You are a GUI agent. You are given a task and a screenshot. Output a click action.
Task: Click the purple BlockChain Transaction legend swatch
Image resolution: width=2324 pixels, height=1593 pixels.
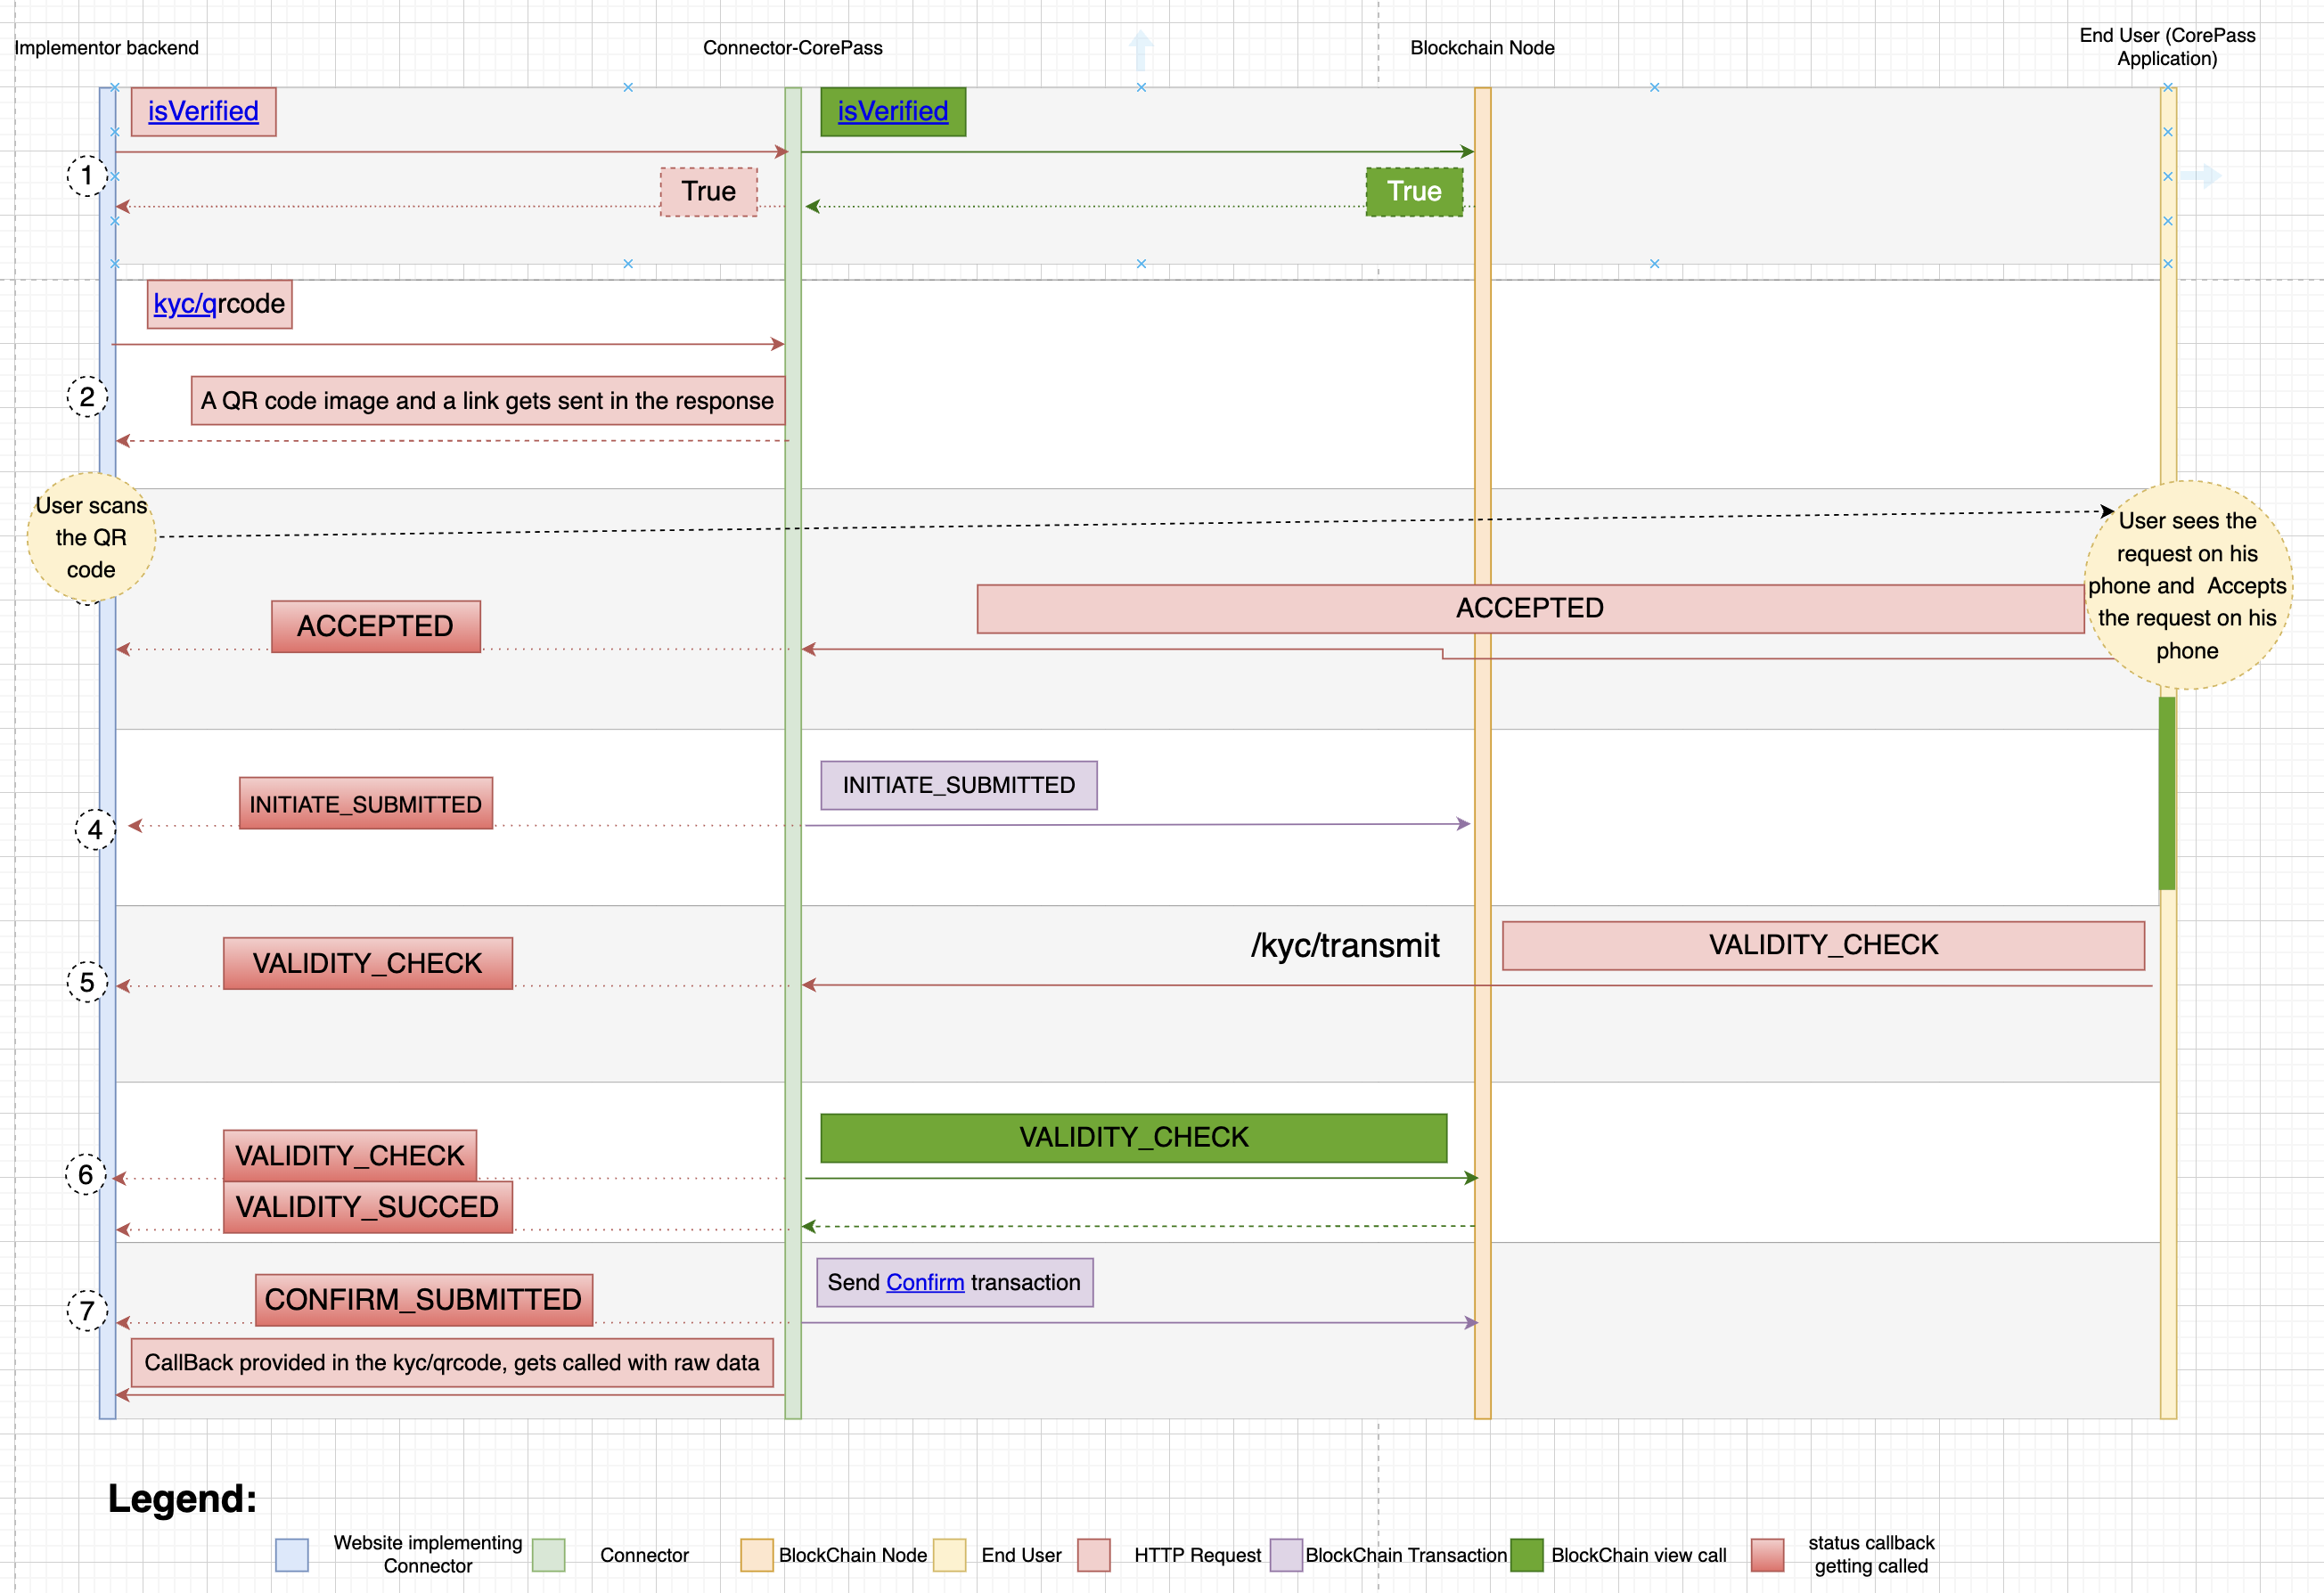1286,1555
